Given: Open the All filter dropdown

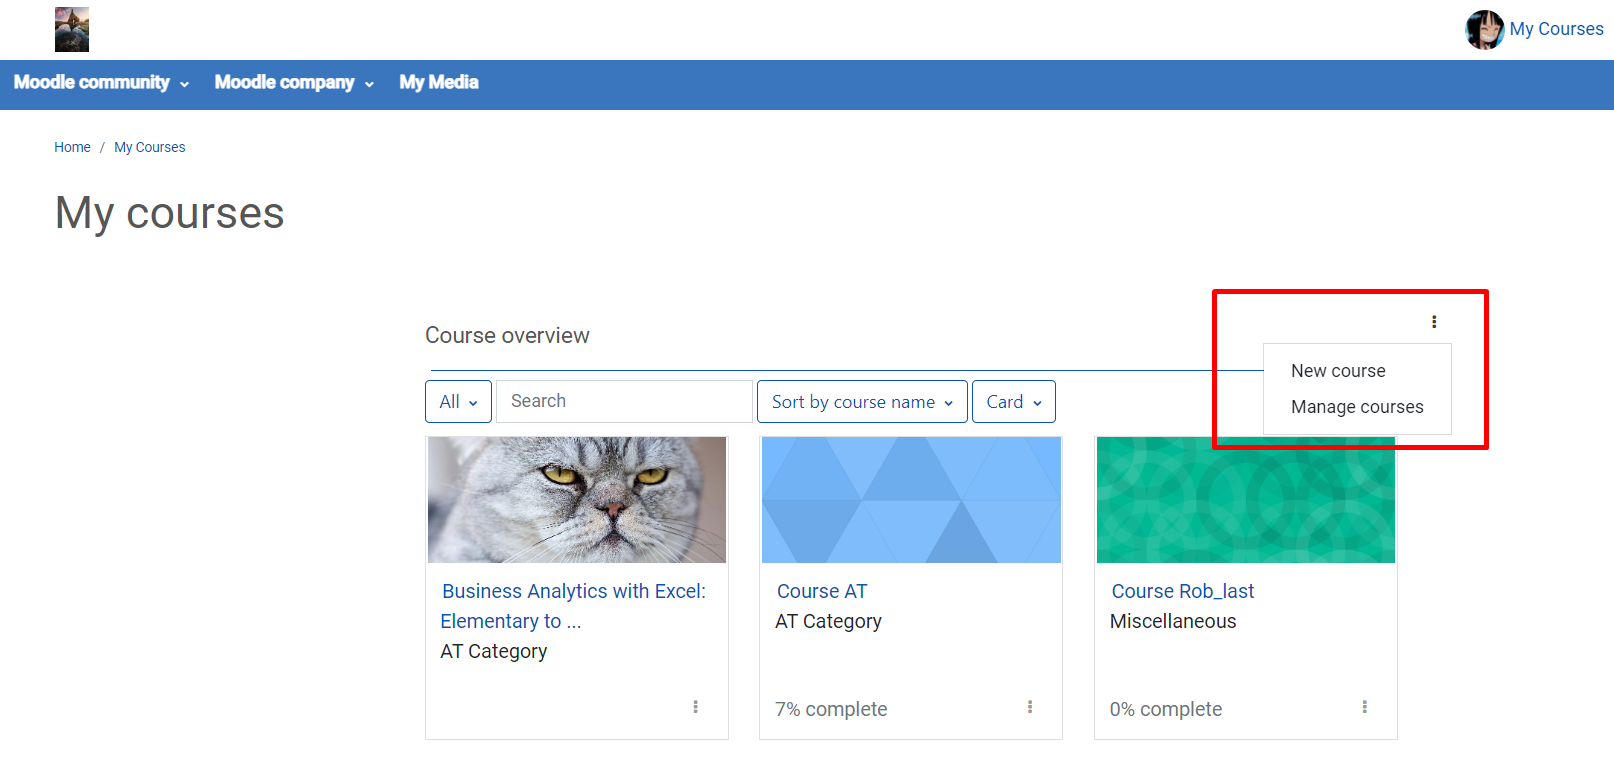Looking at the screenshot, I should [x=458, y=402].
